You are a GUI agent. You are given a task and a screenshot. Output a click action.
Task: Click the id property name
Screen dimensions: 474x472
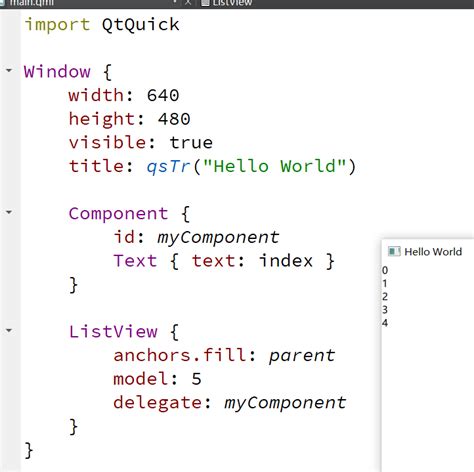tap(124, 237)
